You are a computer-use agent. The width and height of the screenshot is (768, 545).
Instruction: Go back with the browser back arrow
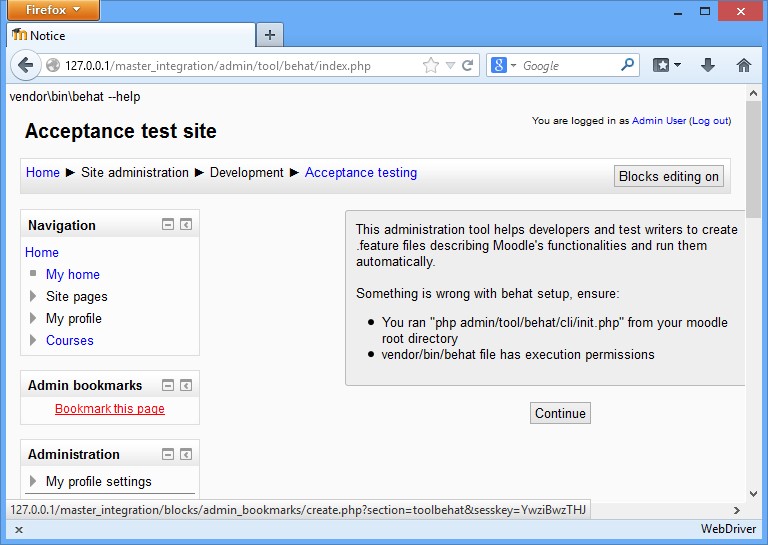(25, 65)
